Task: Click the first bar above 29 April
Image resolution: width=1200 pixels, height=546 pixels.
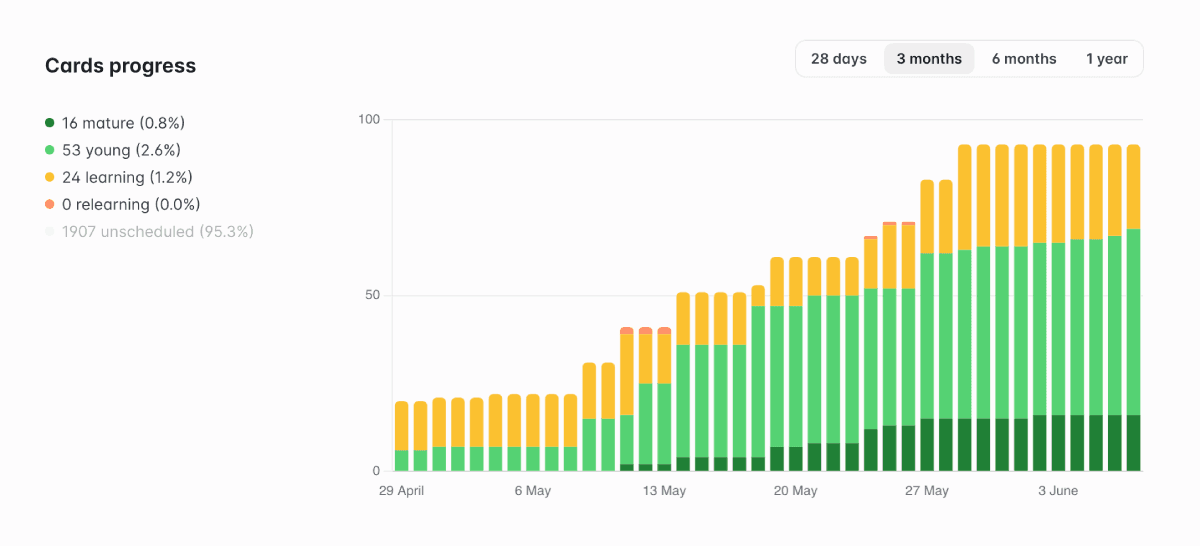Action: click(402, 436)
